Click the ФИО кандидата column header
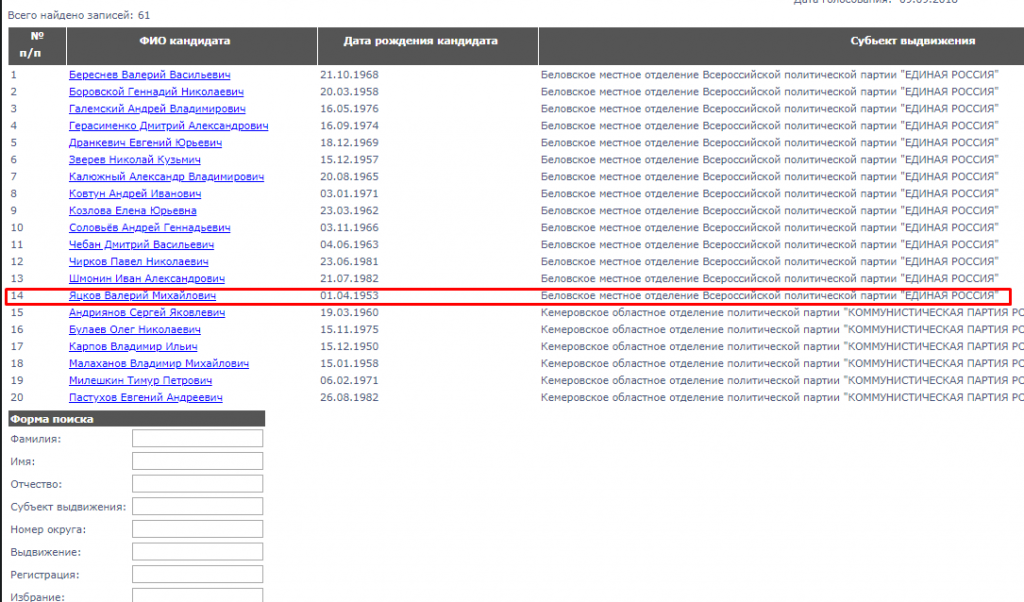This screenshot has width=1024, height=602. (x=192, y=46)
